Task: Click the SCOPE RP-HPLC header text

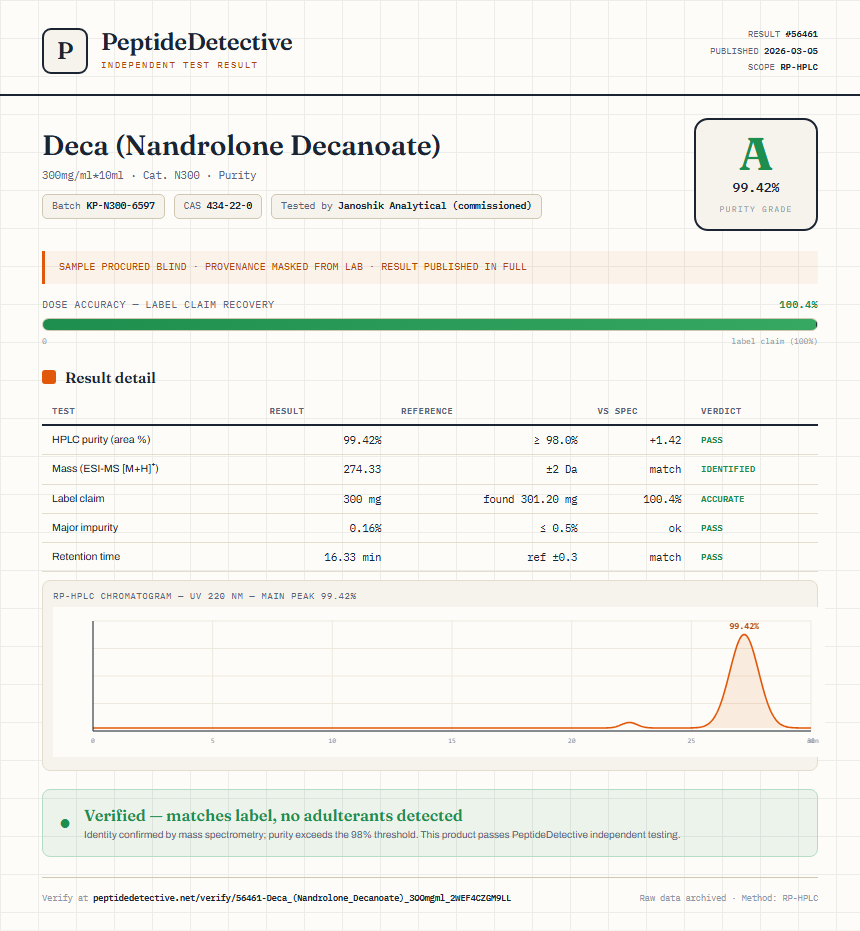Action: (783, 67)
